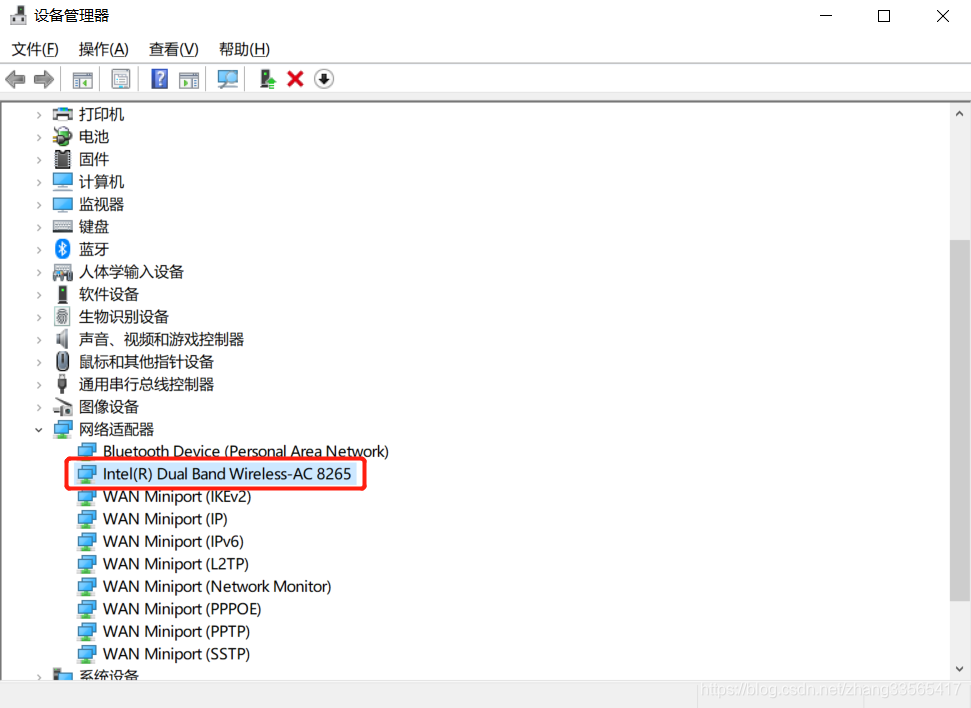Expand the 打印机 node
The width and height of the screenshot is (971, 708).
39,115
